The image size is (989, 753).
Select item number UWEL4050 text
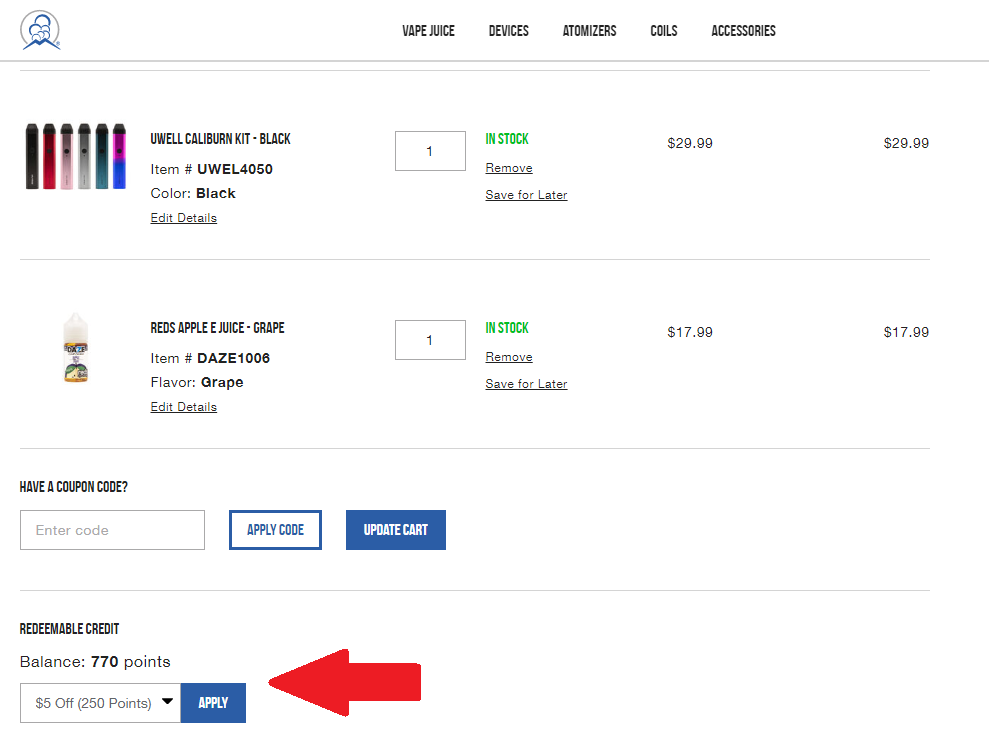pos(235,170)
